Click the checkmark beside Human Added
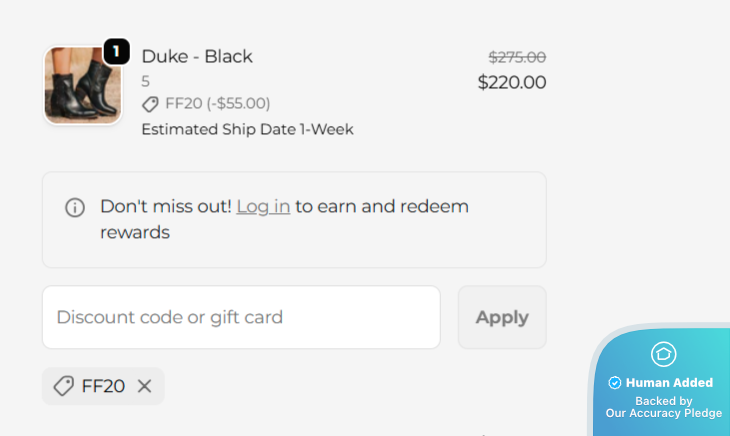 point(615,383)
